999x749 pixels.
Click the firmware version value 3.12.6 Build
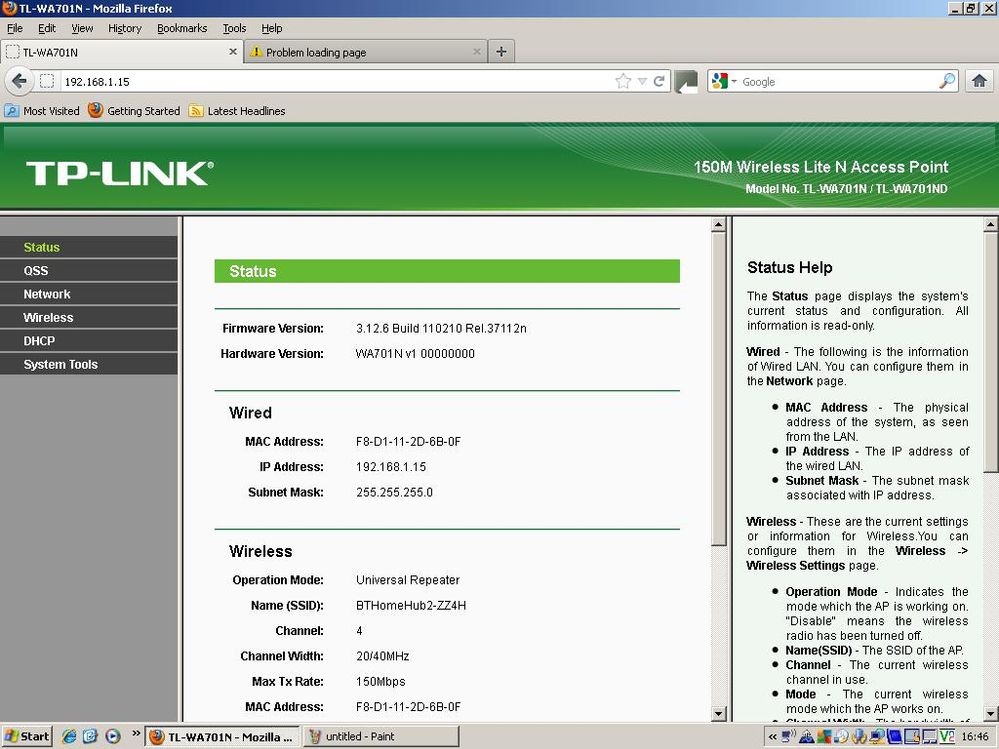(x=441, y=329)
